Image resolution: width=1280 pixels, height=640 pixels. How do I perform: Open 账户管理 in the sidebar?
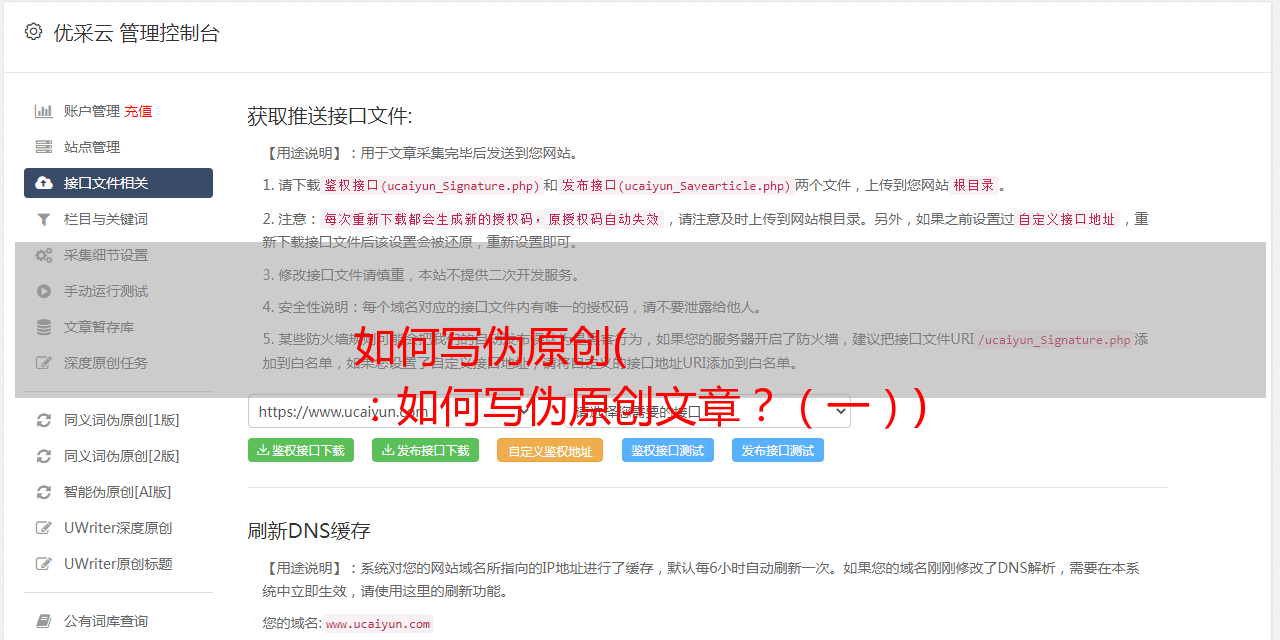coord(92,111)
